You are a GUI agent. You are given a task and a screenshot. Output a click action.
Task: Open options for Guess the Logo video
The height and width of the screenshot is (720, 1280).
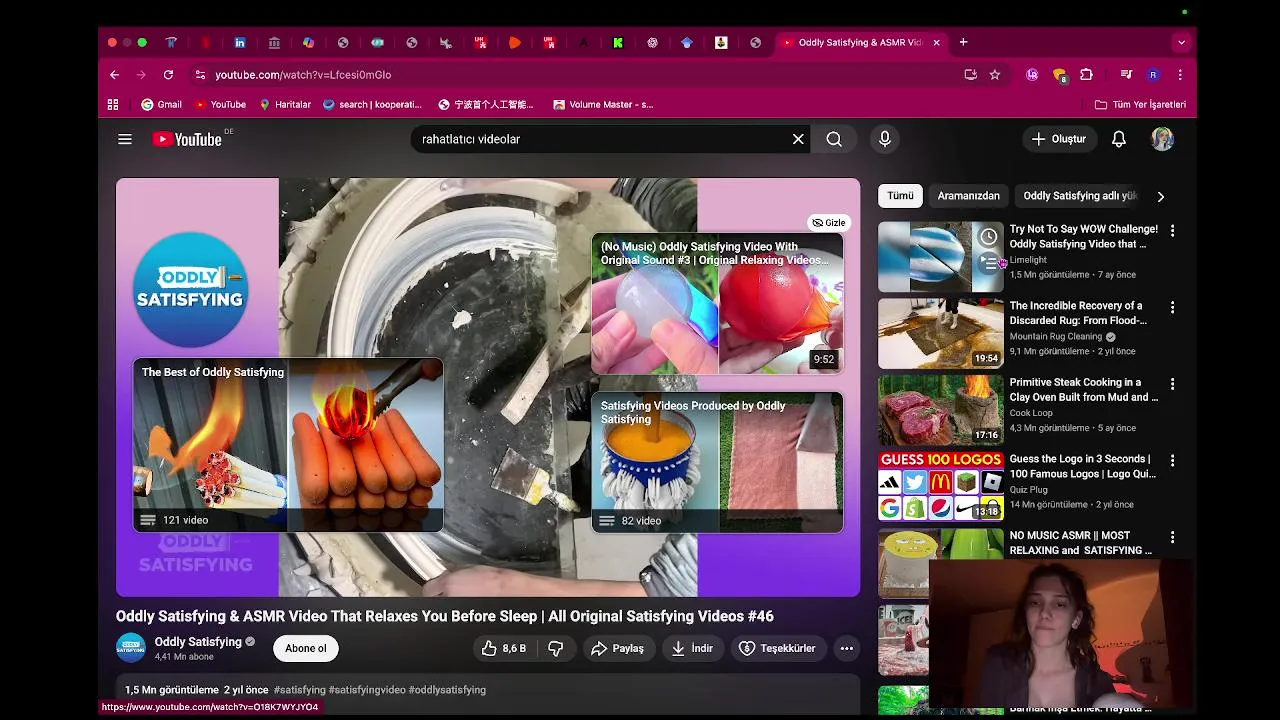click(1172, 461)
